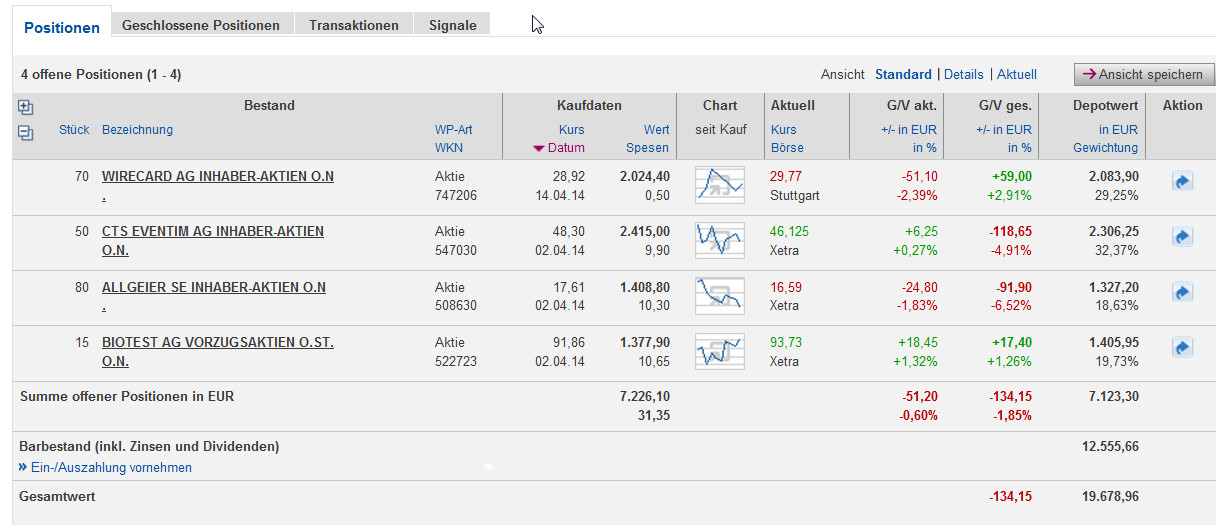Open the WIRECARD AG INHABER-AKTIEN link
1216x525 pixels.
click(218, 177)
